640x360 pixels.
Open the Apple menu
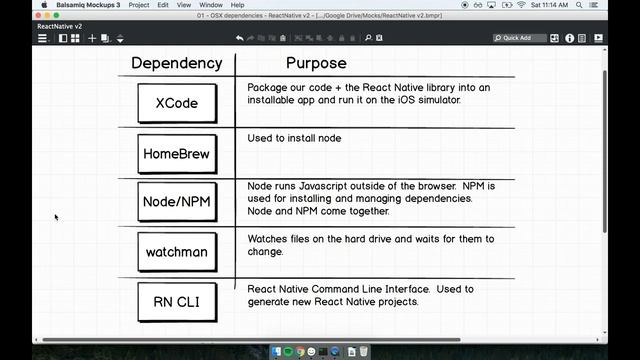point(44,5)
